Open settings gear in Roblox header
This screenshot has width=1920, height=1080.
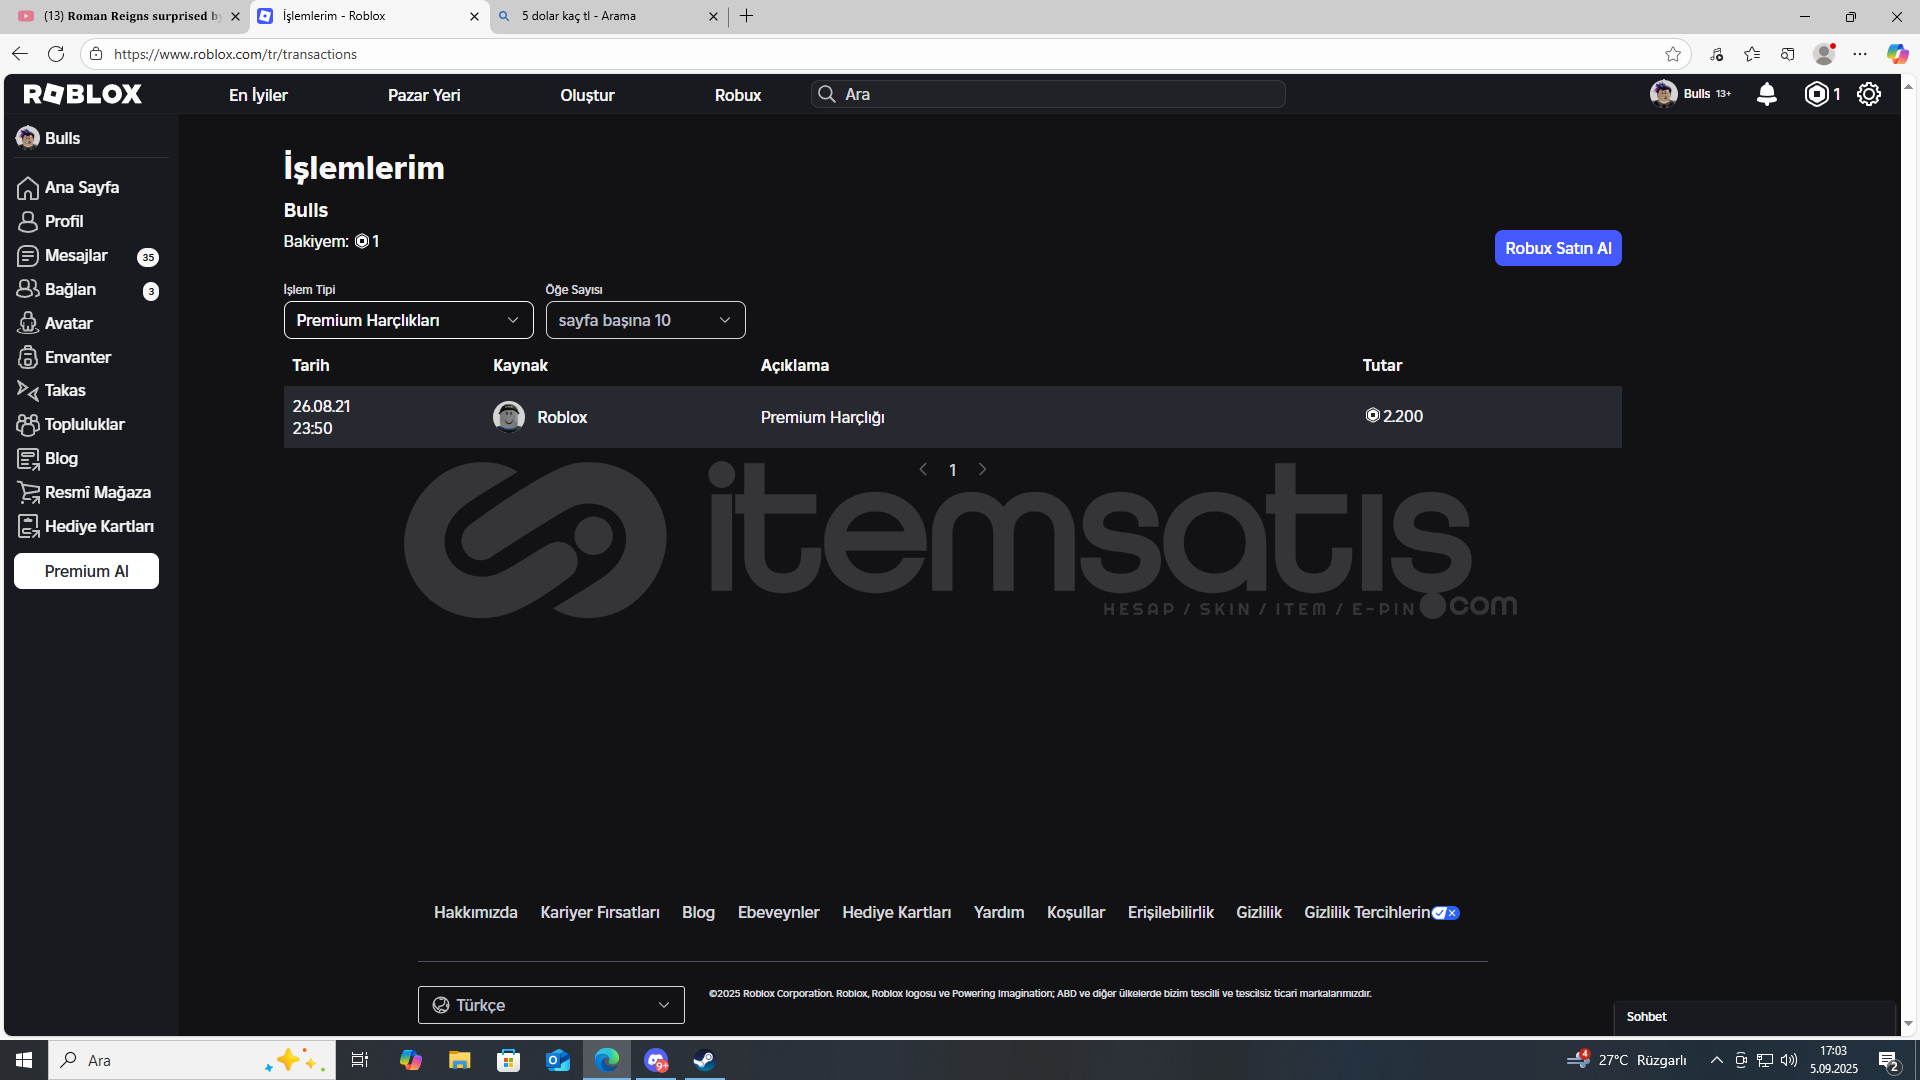click(x=1869, y=94)
